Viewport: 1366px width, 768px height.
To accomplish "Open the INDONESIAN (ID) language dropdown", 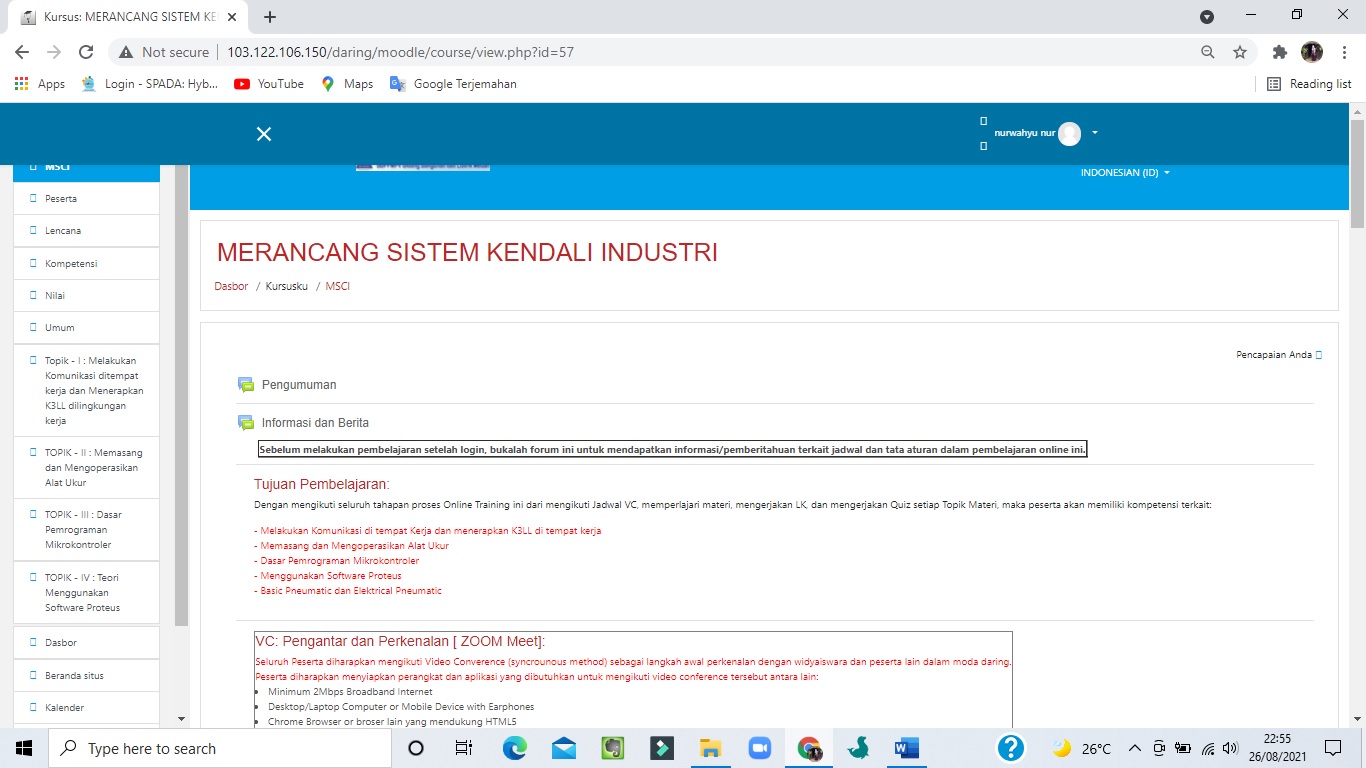I will (1124, 173).
